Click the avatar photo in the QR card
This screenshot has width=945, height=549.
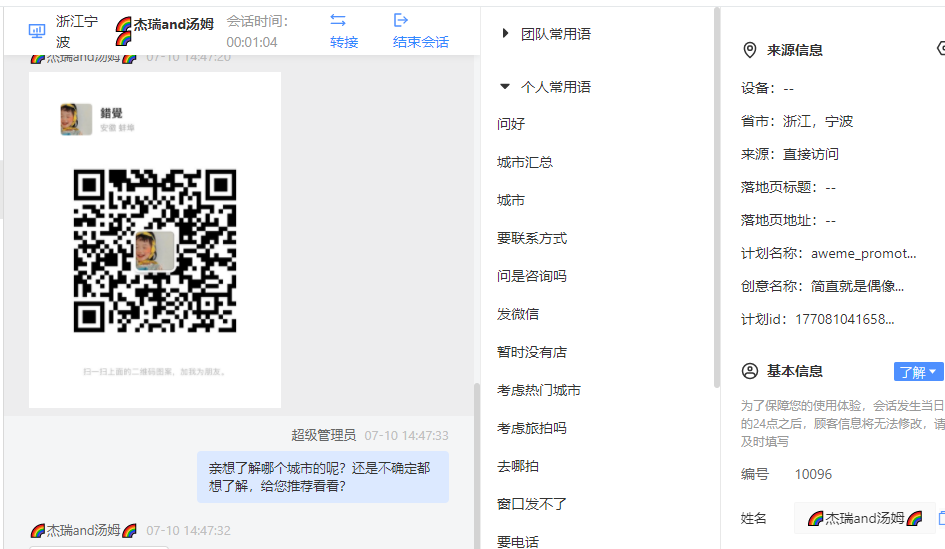click(76, 119)
